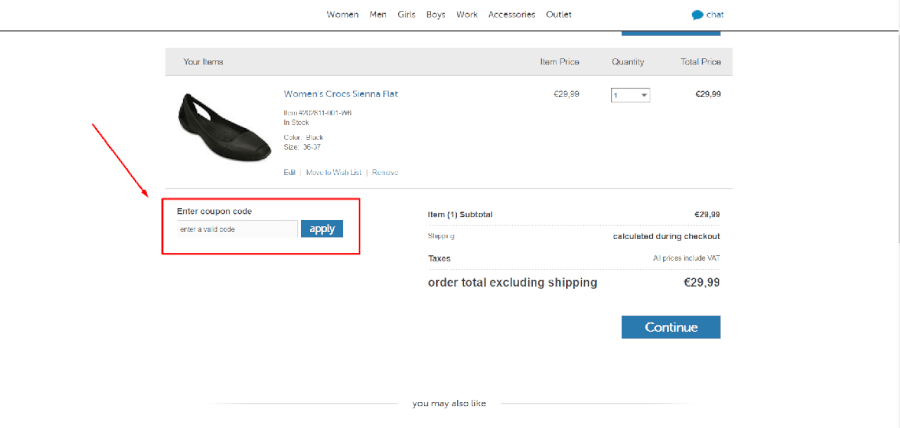Focus the coupon code input field
This screenshot has width=900, height=428.
237,229
